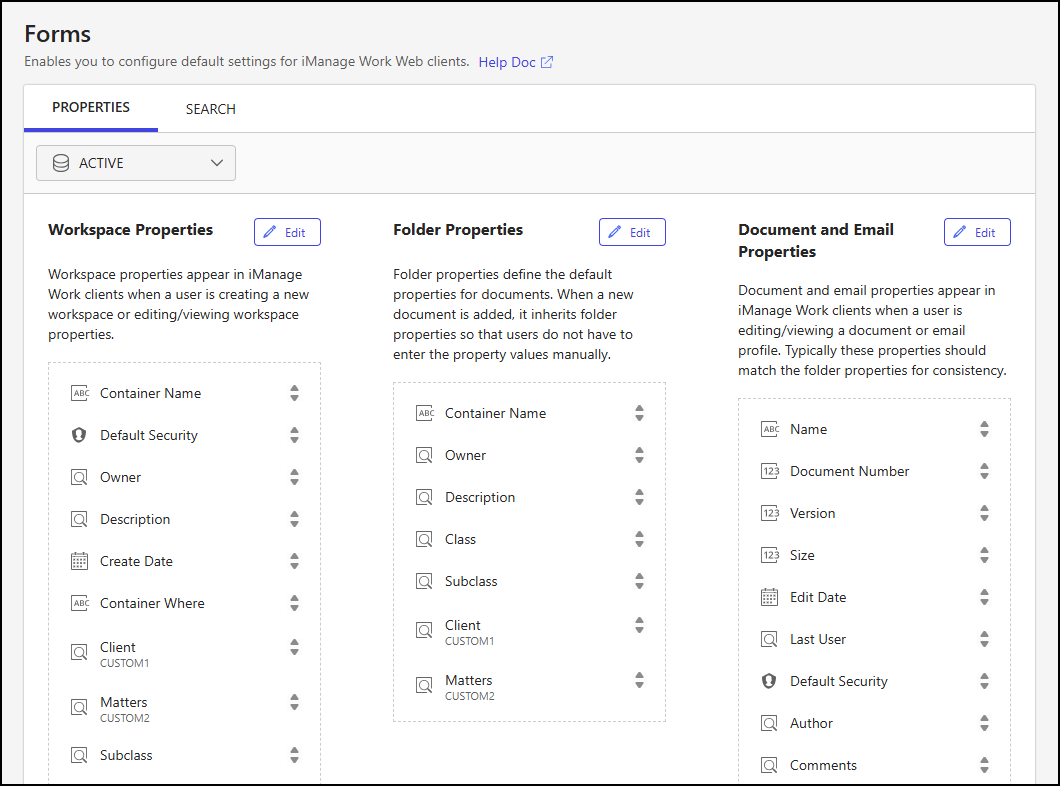Select the PROPERTIES tab

click(x=90, y=106)
